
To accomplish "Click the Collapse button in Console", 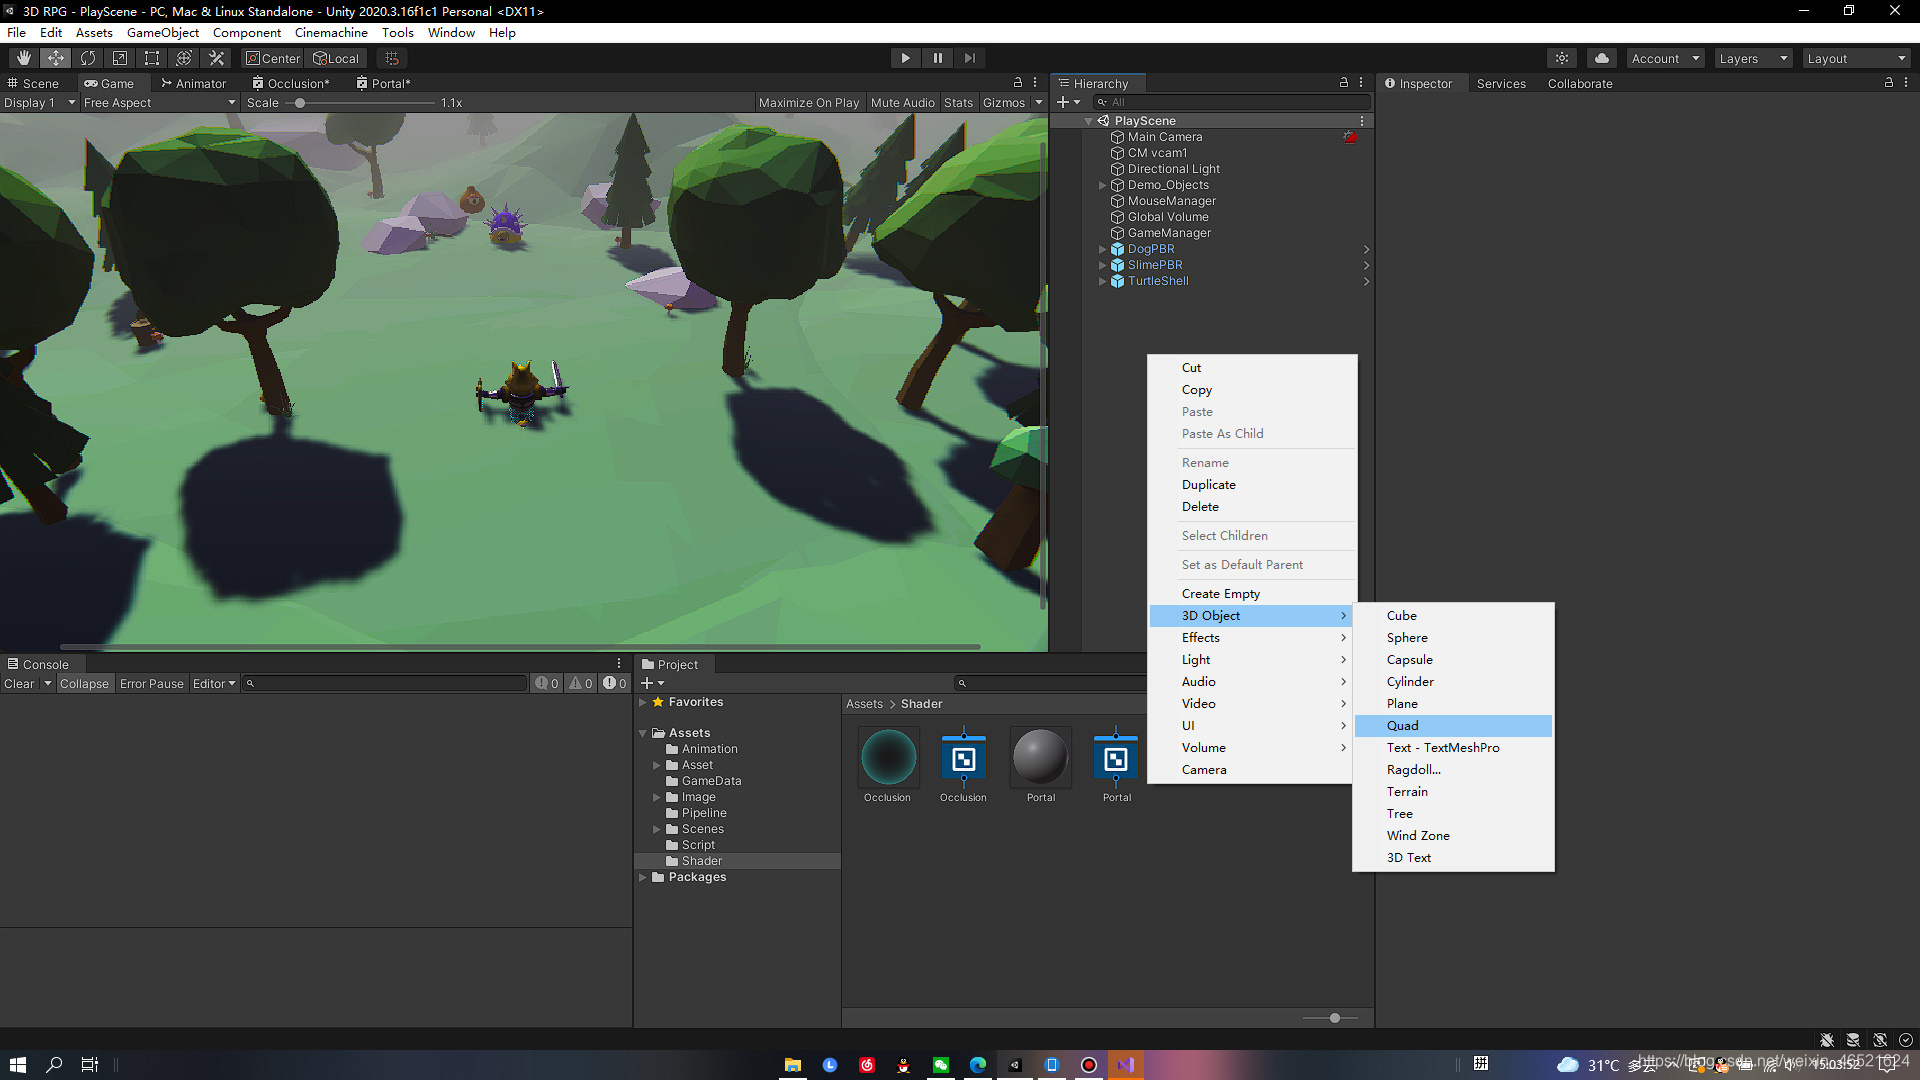I will click(x=84, y=684).
